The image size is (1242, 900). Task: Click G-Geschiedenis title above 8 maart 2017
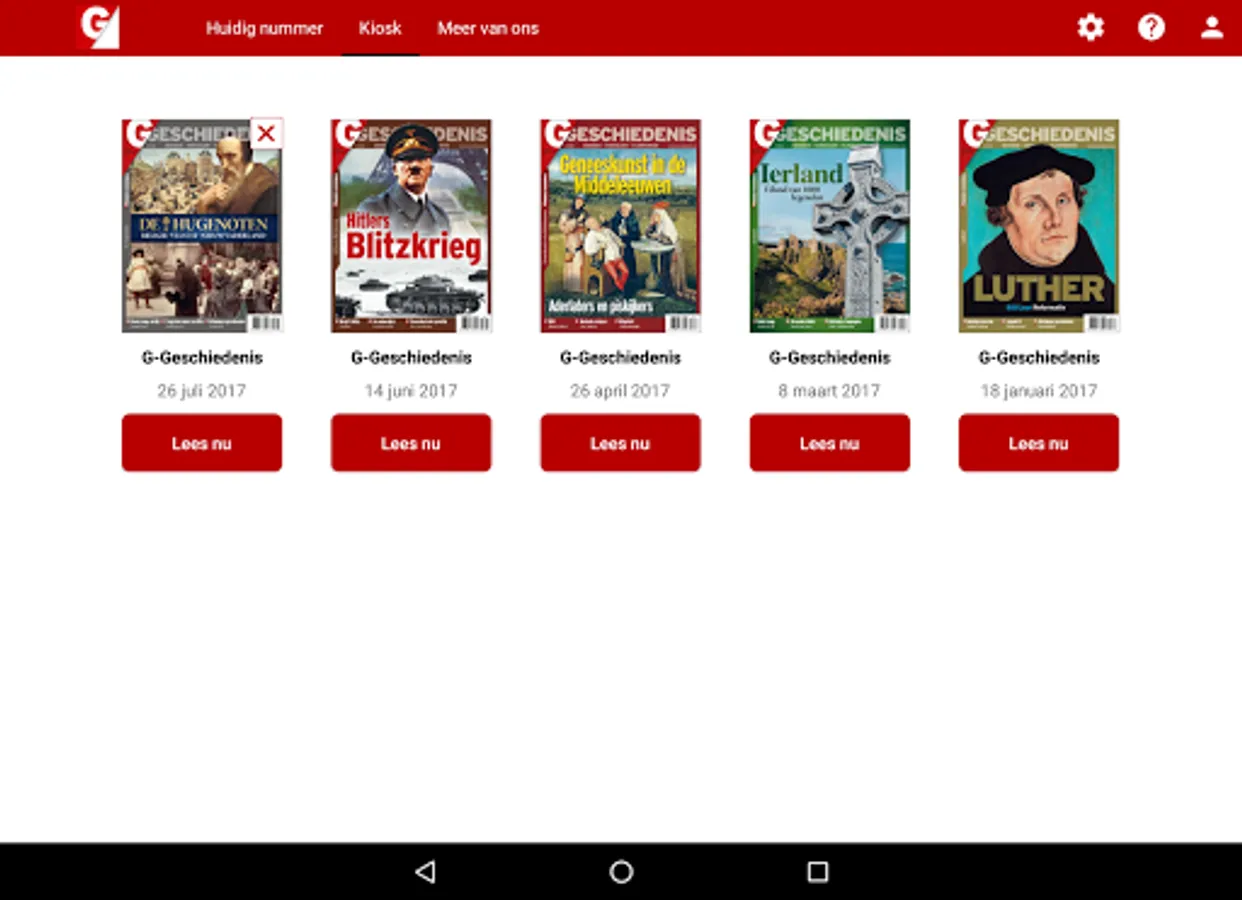click(830, 357)
